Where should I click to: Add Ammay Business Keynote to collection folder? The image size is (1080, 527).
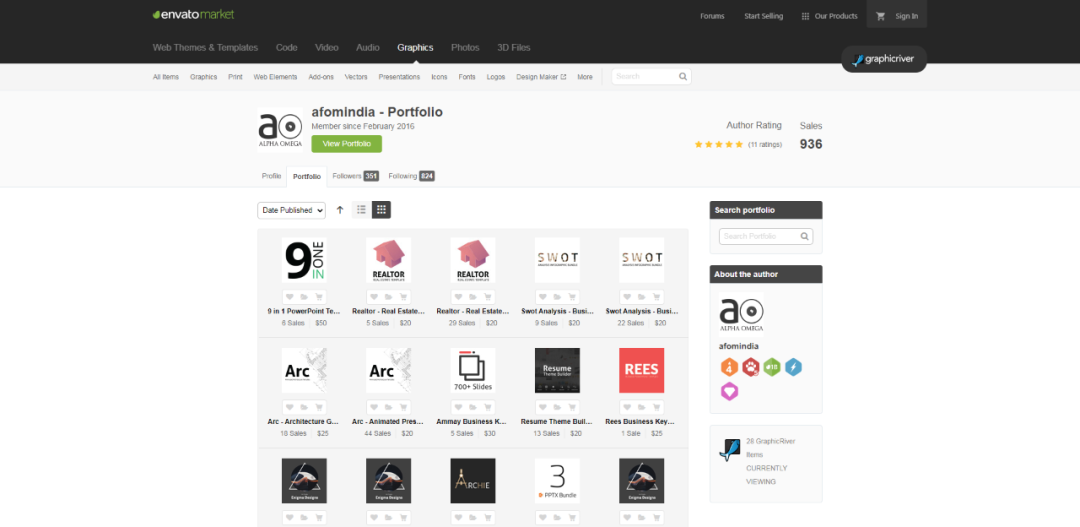[x=473, y=407]
